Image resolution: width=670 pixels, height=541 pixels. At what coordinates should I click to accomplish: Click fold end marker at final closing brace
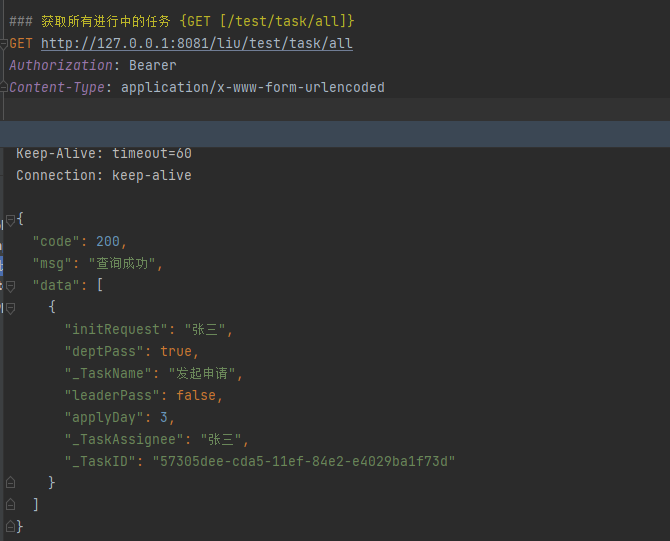click(x=10, y=526)
